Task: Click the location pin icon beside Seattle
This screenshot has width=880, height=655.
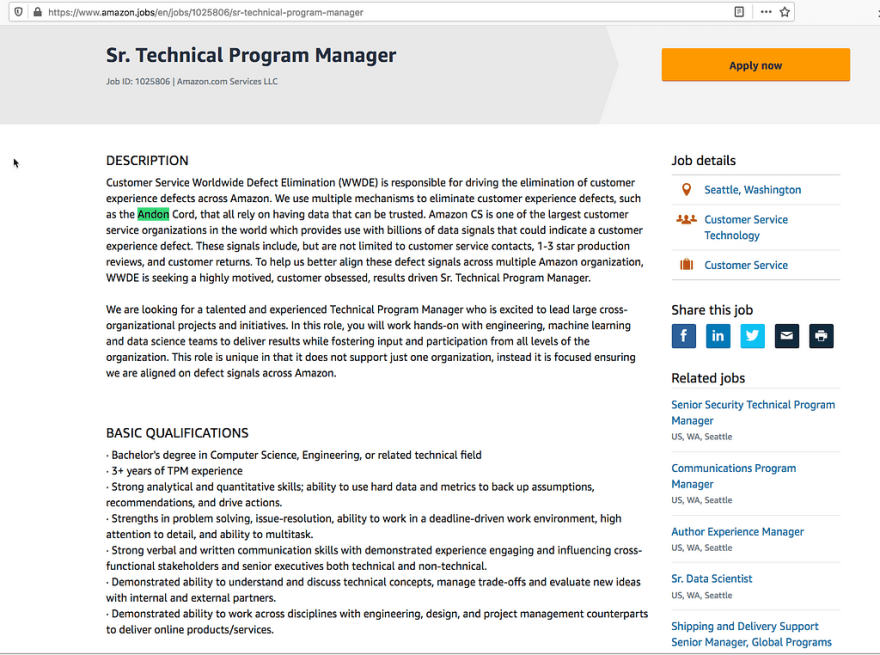Action: (x=686, y=190)
